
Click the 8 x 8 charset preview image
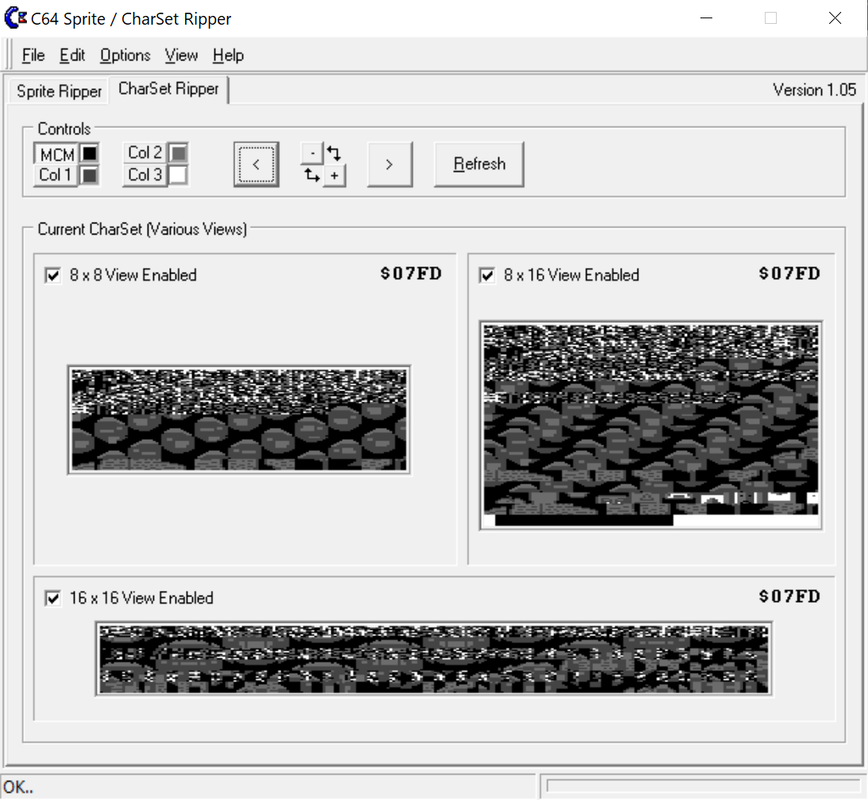[x=239, y=420]
